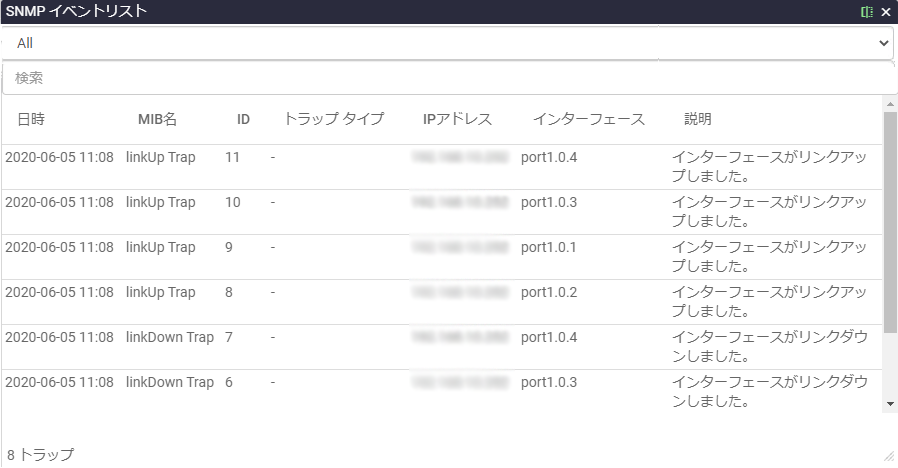Viewport: 898px width, 468px height.
Task: Select the linkDown Trap row with ID 7
Action: pos(169,338)
